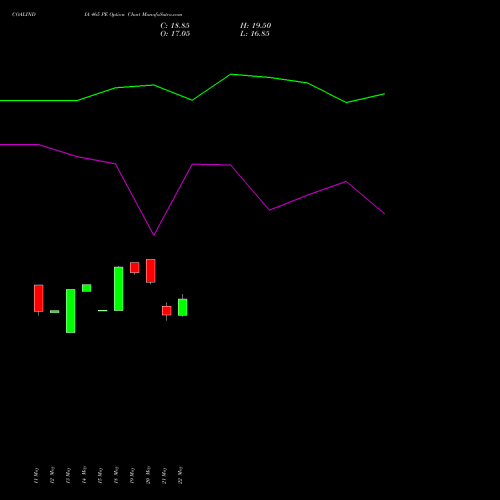Click the purple line's lowest dip
This screenshot has height=500, width=500.
(154, 235)
